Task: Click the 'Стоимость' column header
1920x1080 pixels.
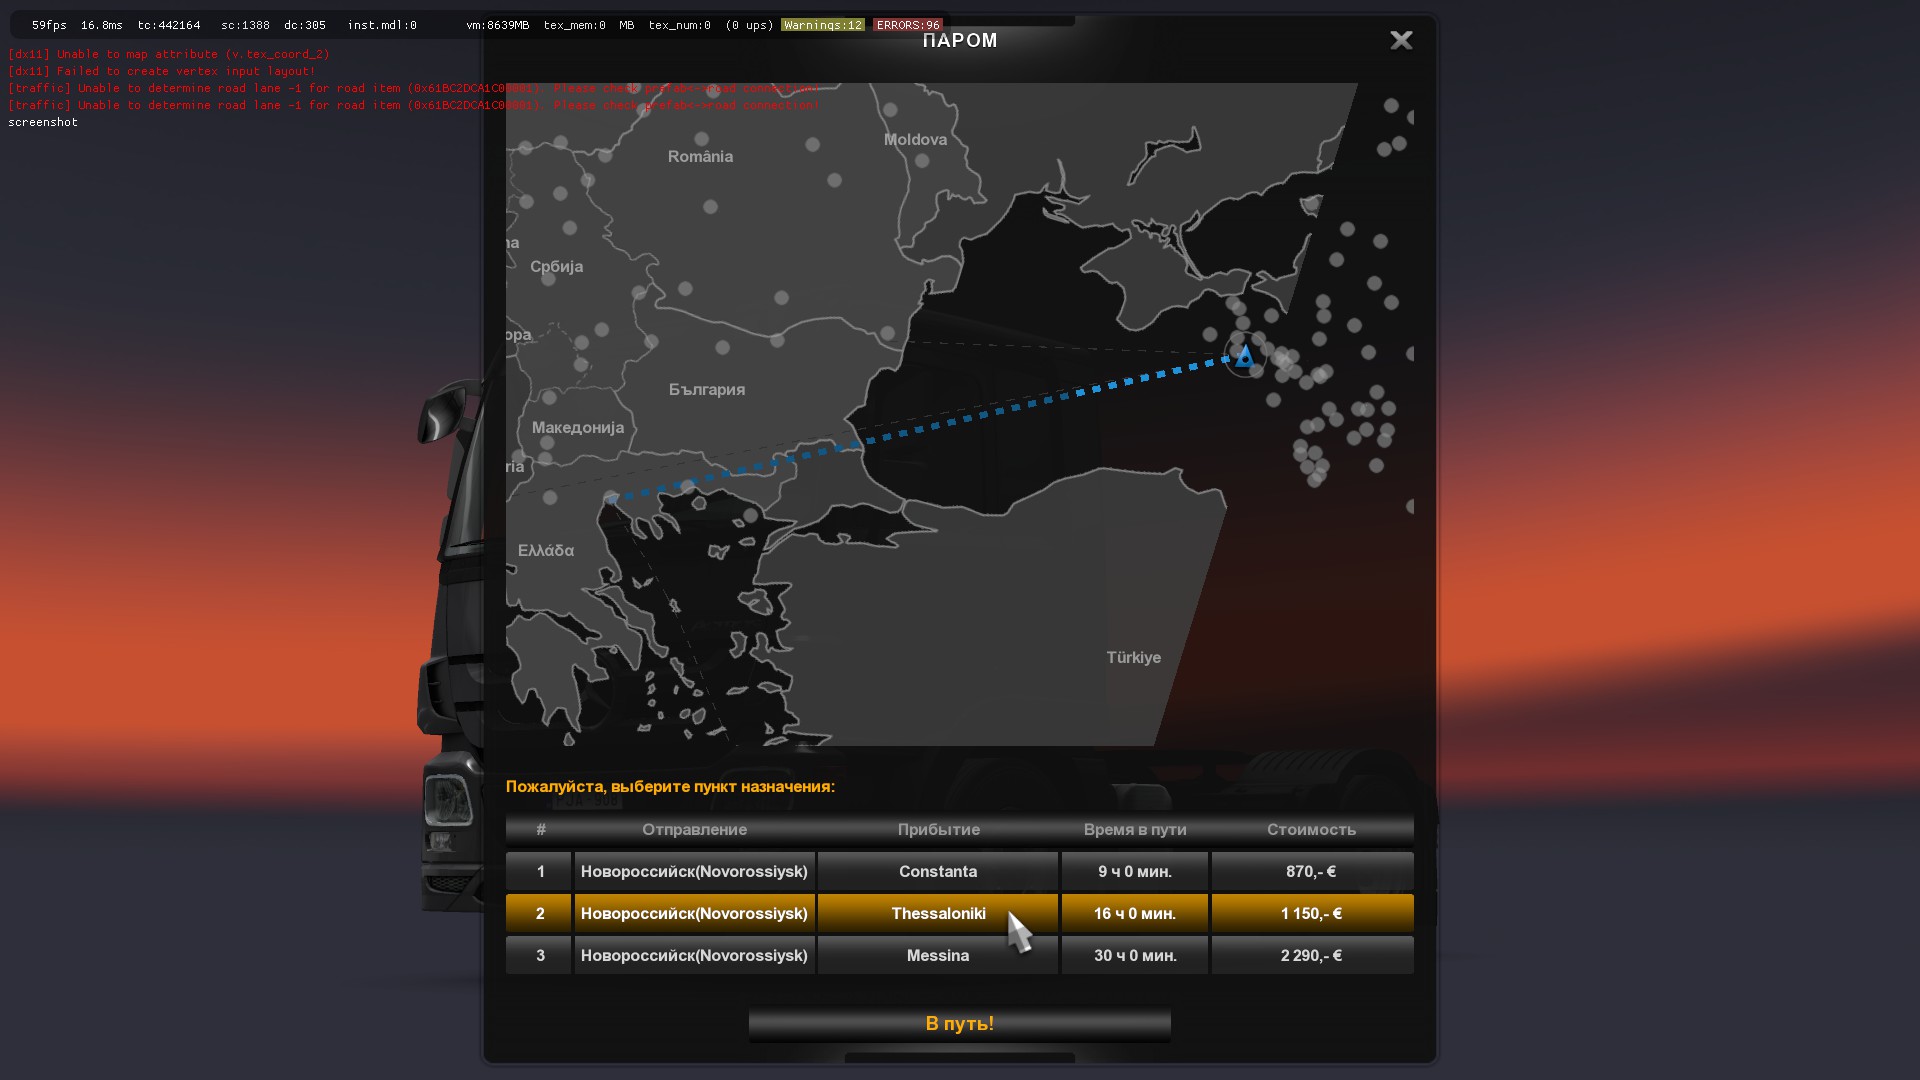Action: point(1311,830)
